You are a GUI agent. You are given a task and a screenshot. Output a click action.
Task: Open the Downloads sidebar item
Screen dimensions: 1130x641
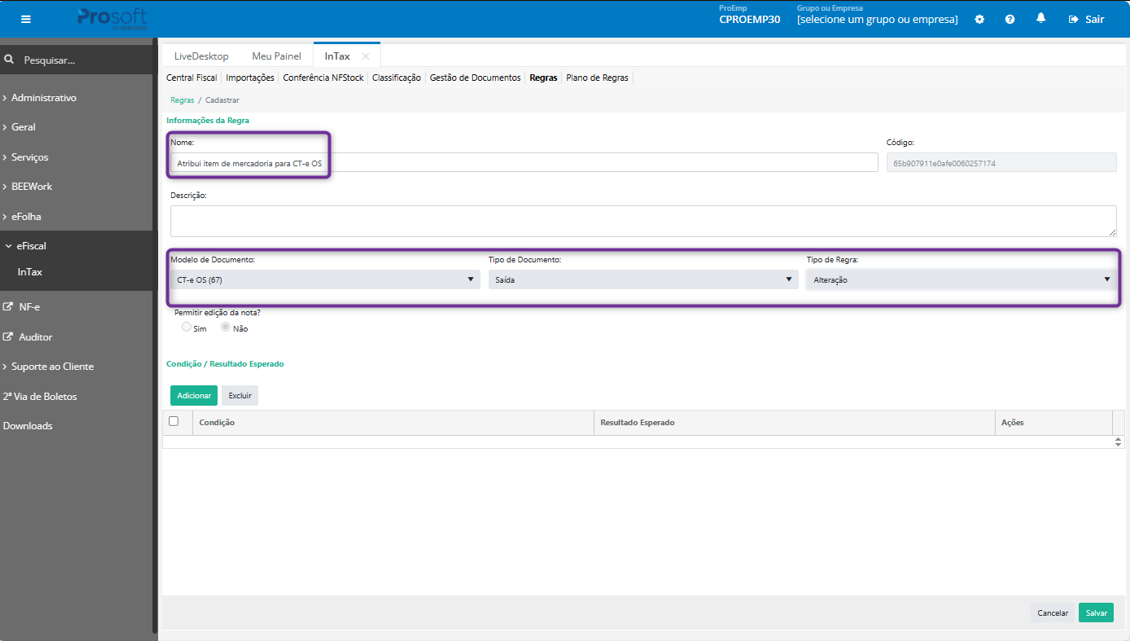click(27, 426)
